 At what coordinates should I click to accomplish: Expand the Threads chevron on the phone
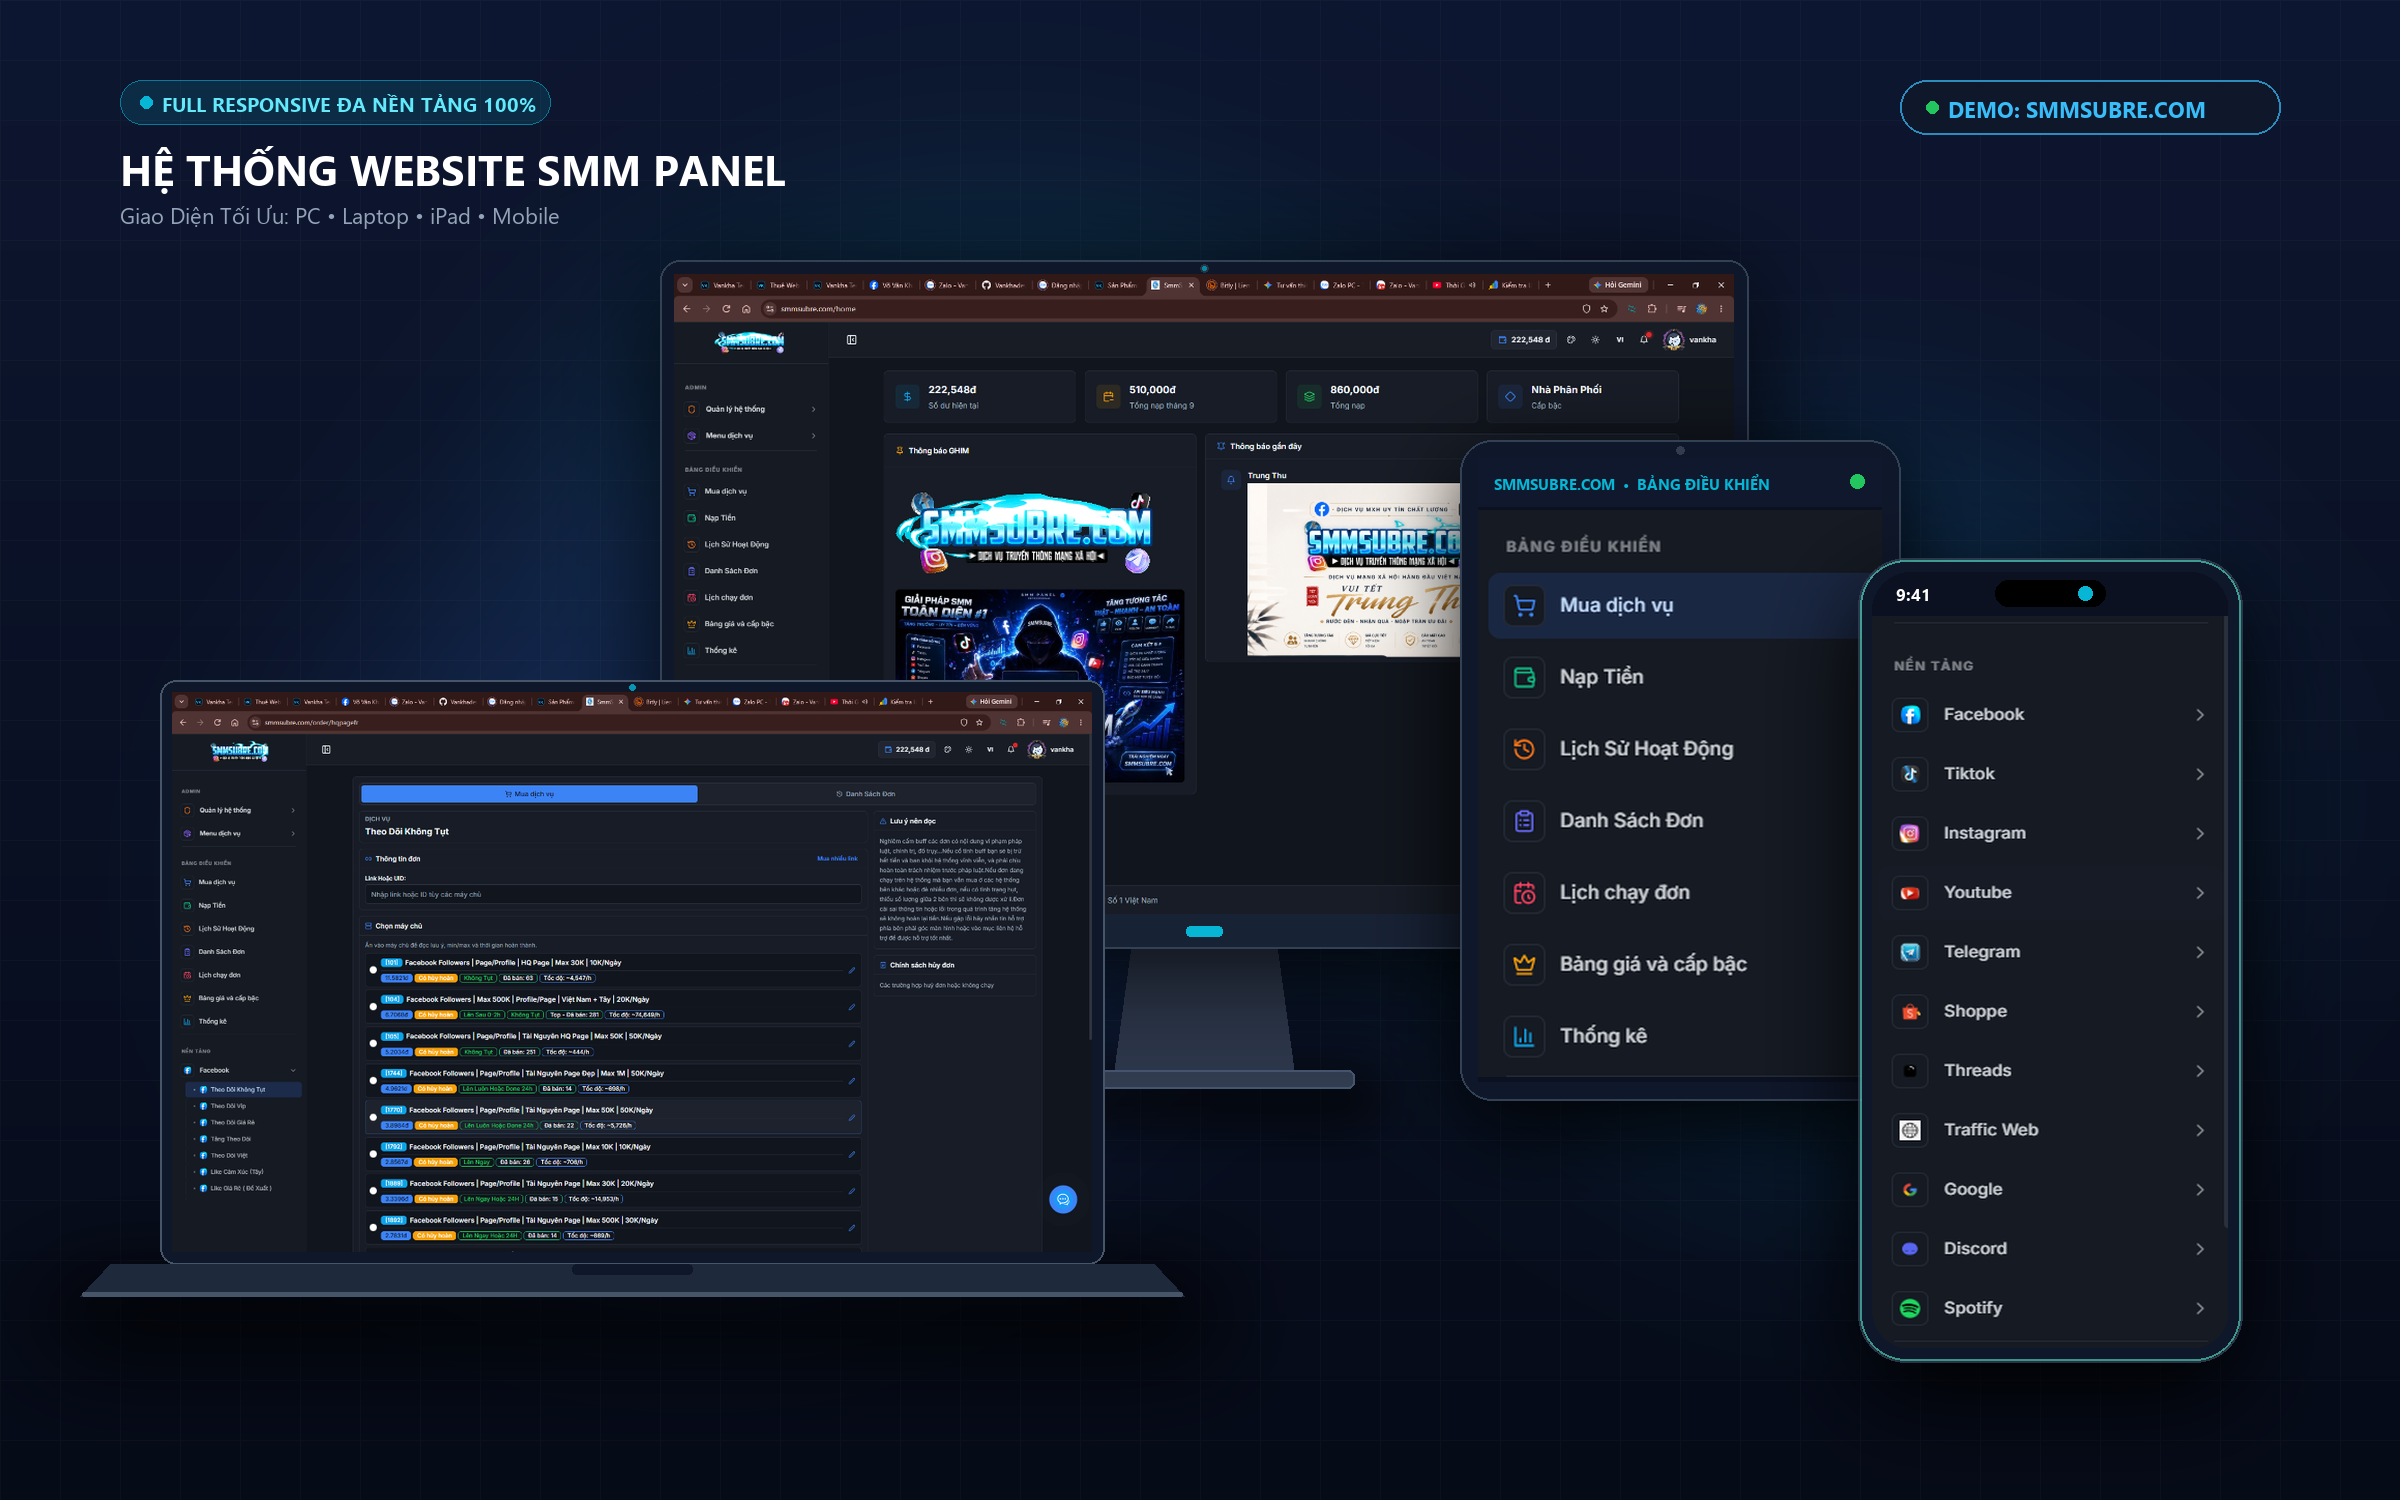coord(2200,1071)
